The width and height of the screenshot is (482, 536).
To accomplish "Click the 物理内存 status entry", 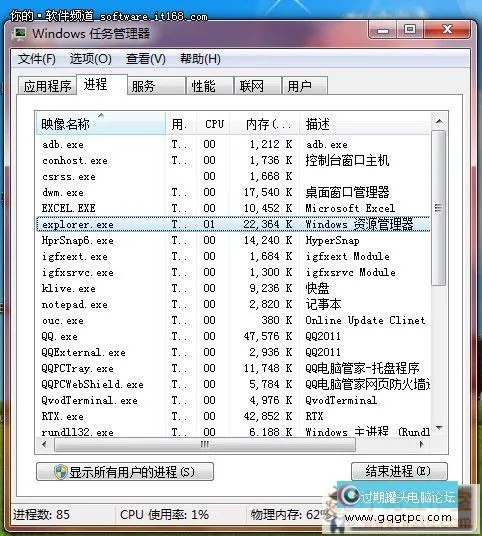I will (291, 514).
